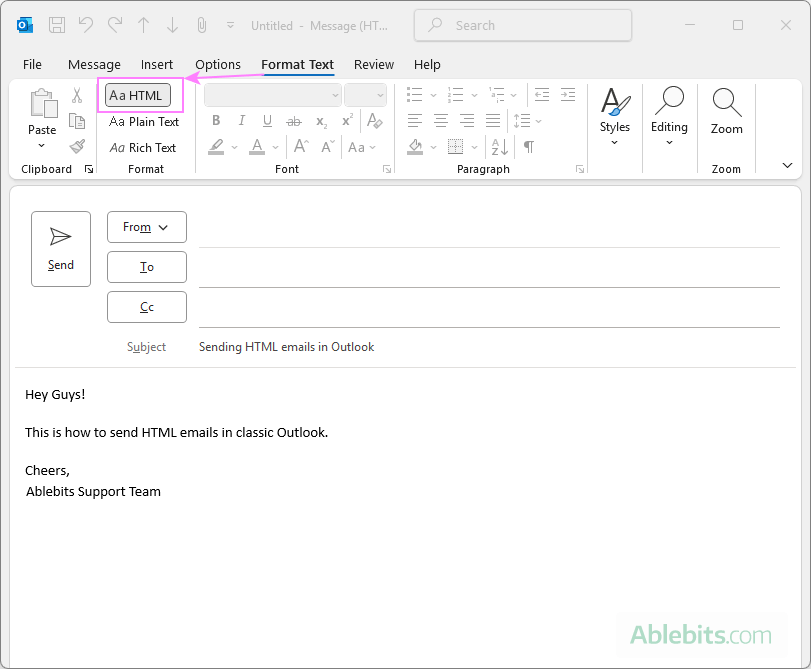
Task: Open highlight color dropdown arrow
Action: 234,147
